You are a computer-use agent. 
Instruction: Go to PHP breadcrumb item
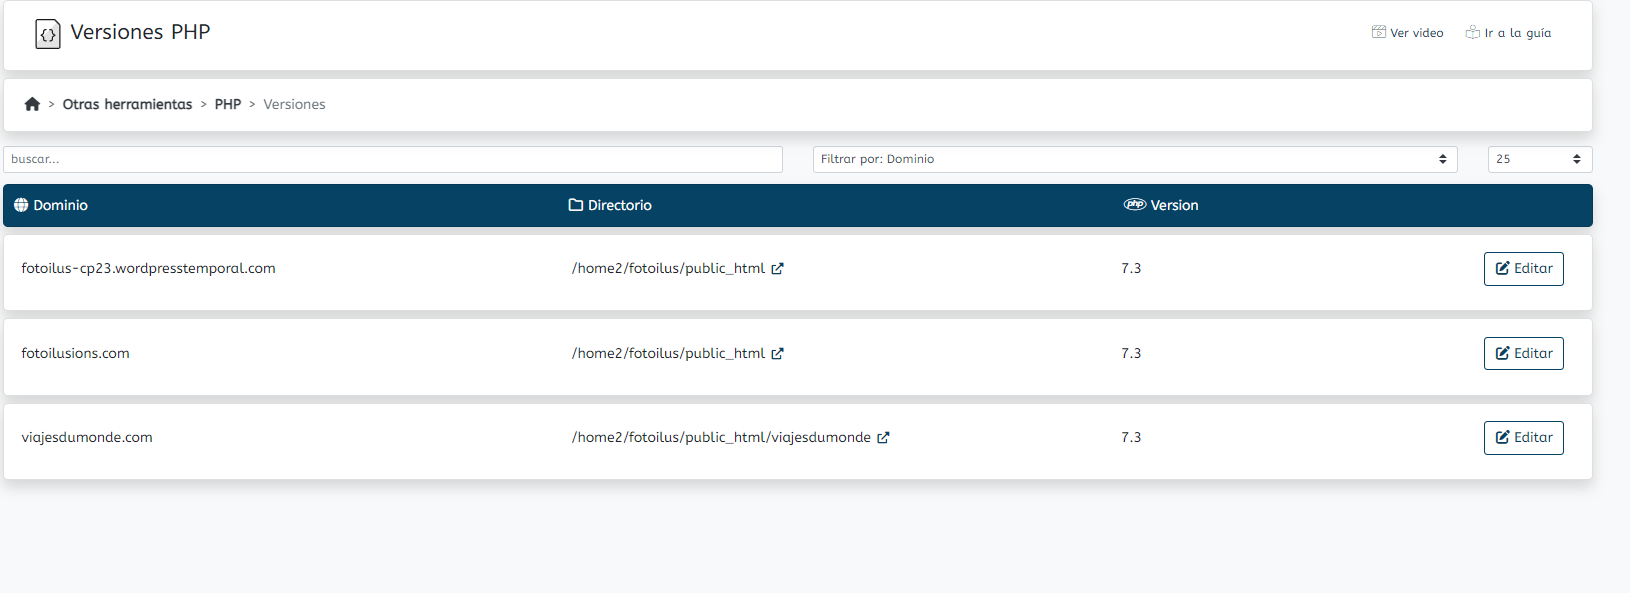pyautogui.click(x=228, y=104)
